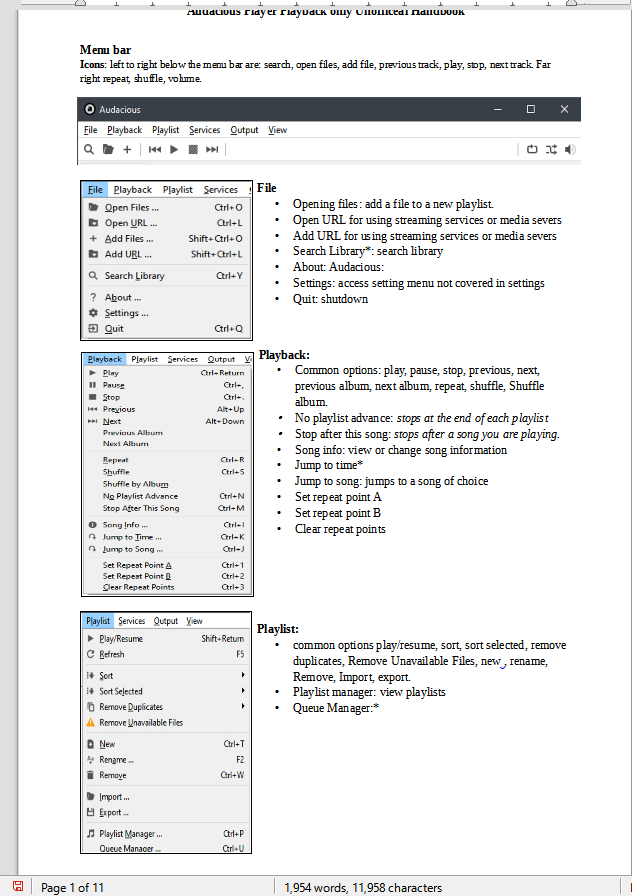
Task: Click the gear icon beside Settings
Action: [93, 313]
